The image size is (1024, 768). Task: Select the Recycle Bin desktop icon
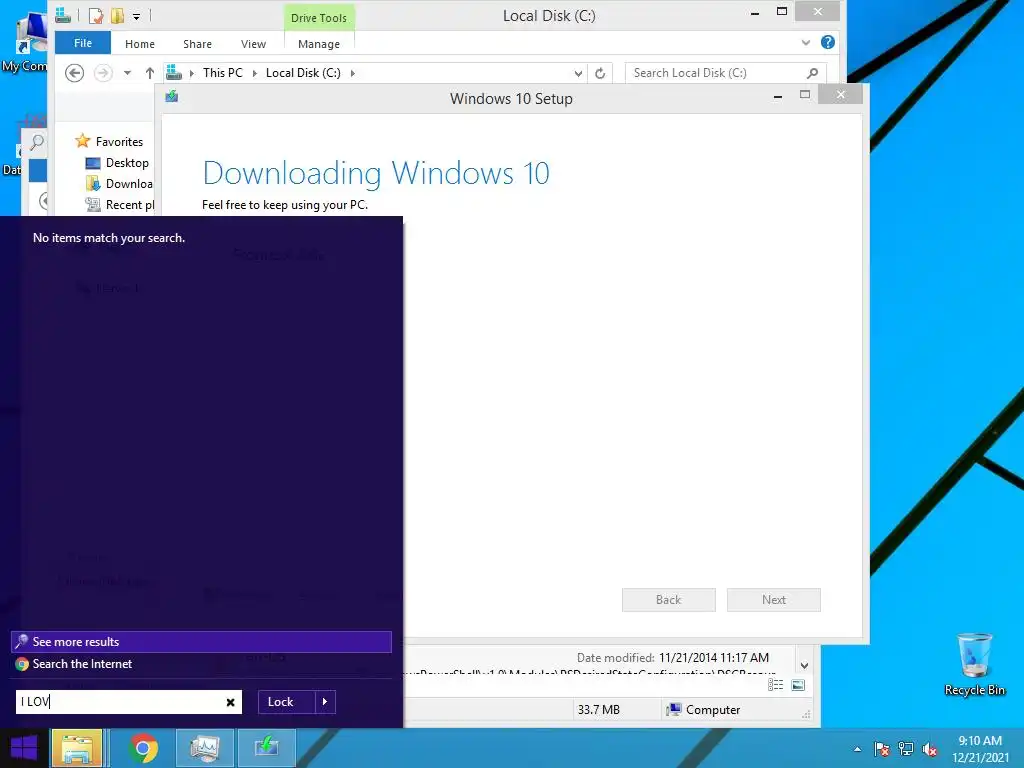(x=974, y=664)
